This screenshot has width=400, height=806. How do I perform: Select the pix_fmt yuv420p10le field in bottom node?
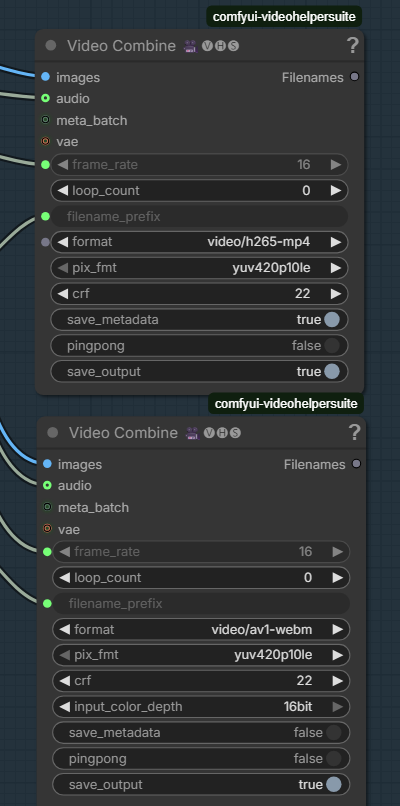202,655
